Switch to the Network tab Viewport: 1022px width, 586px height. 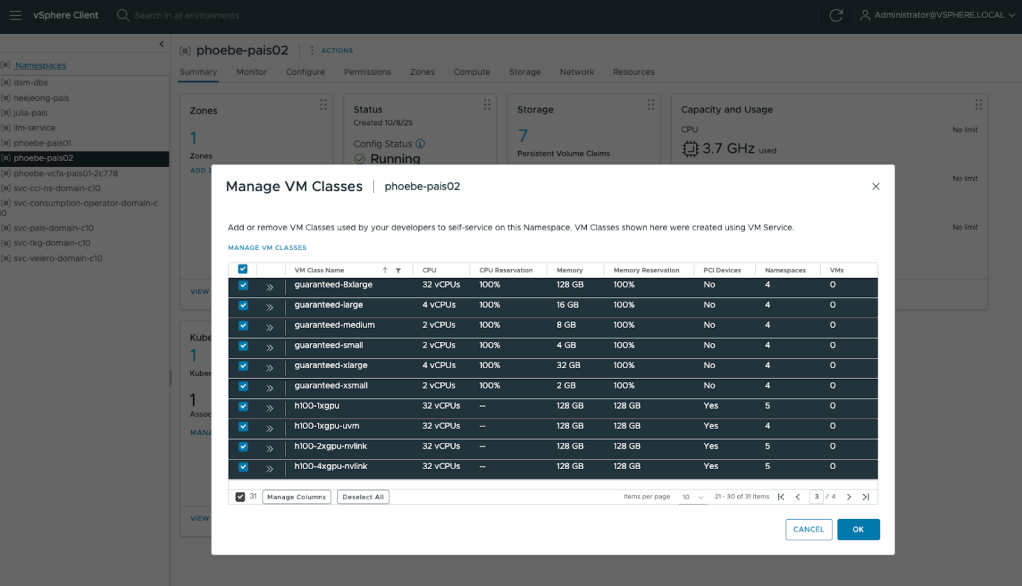(577, 72)
